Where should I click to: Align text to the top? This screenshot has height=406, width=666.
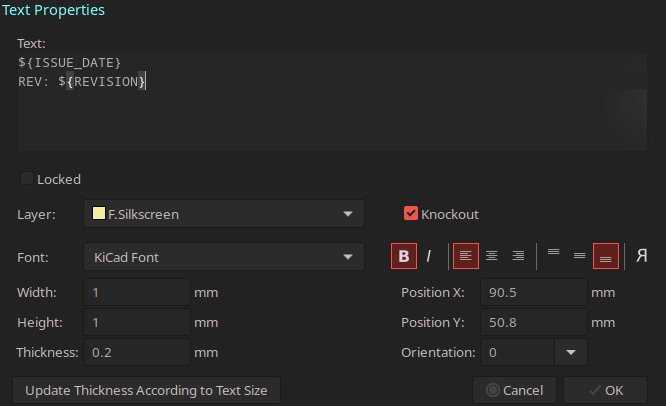554,256
